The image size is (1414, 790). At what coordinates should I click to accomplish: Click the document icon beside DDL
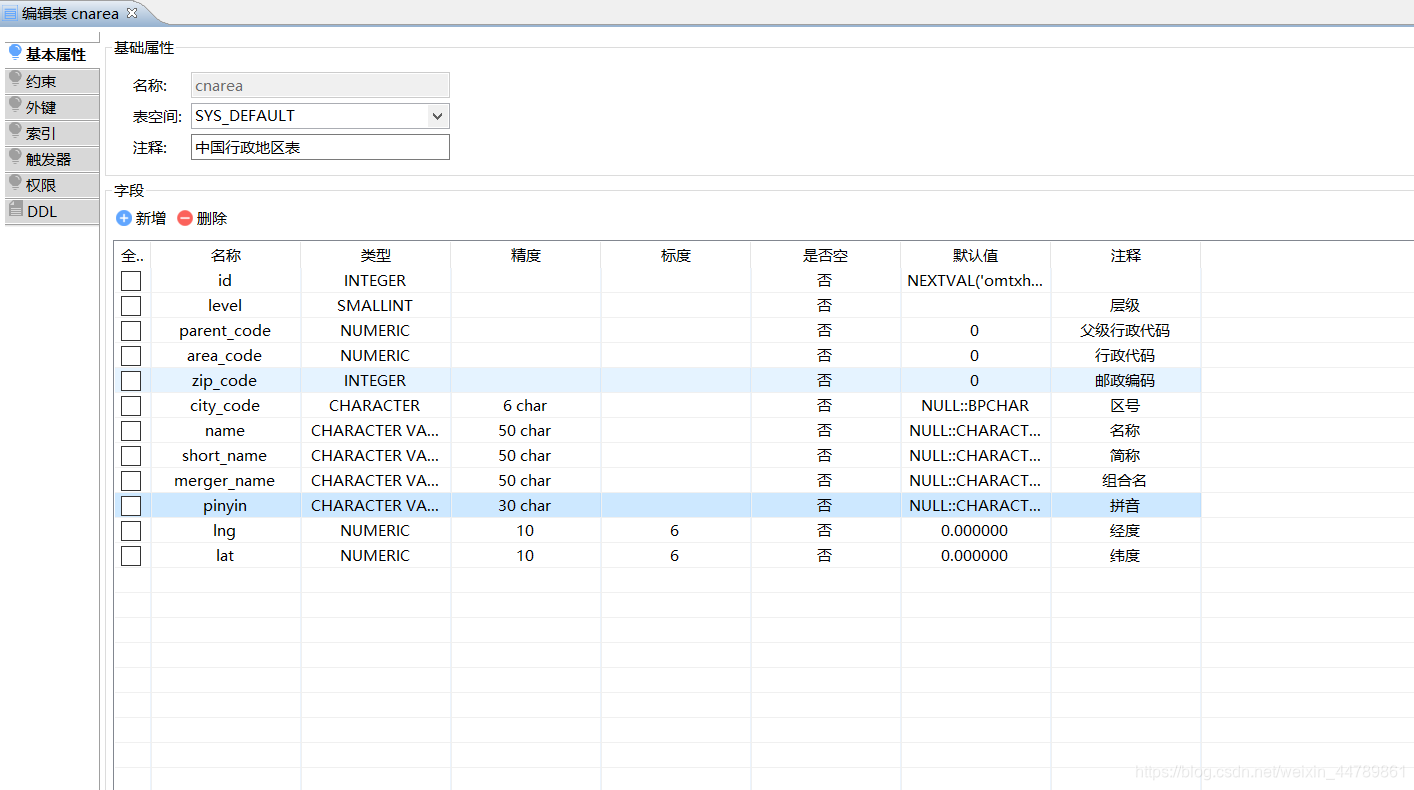pos(15,210)
